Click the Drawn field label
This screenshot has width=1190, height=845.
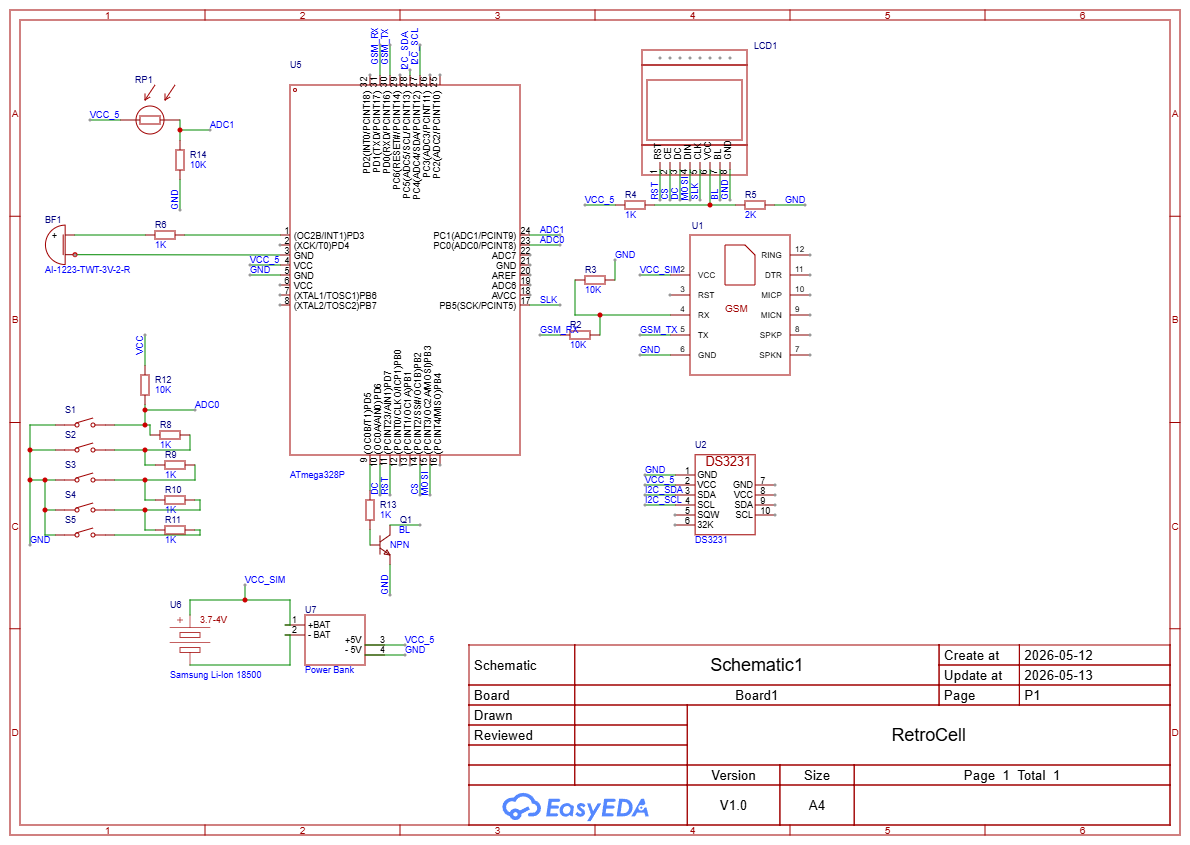(x=493, y=715)
